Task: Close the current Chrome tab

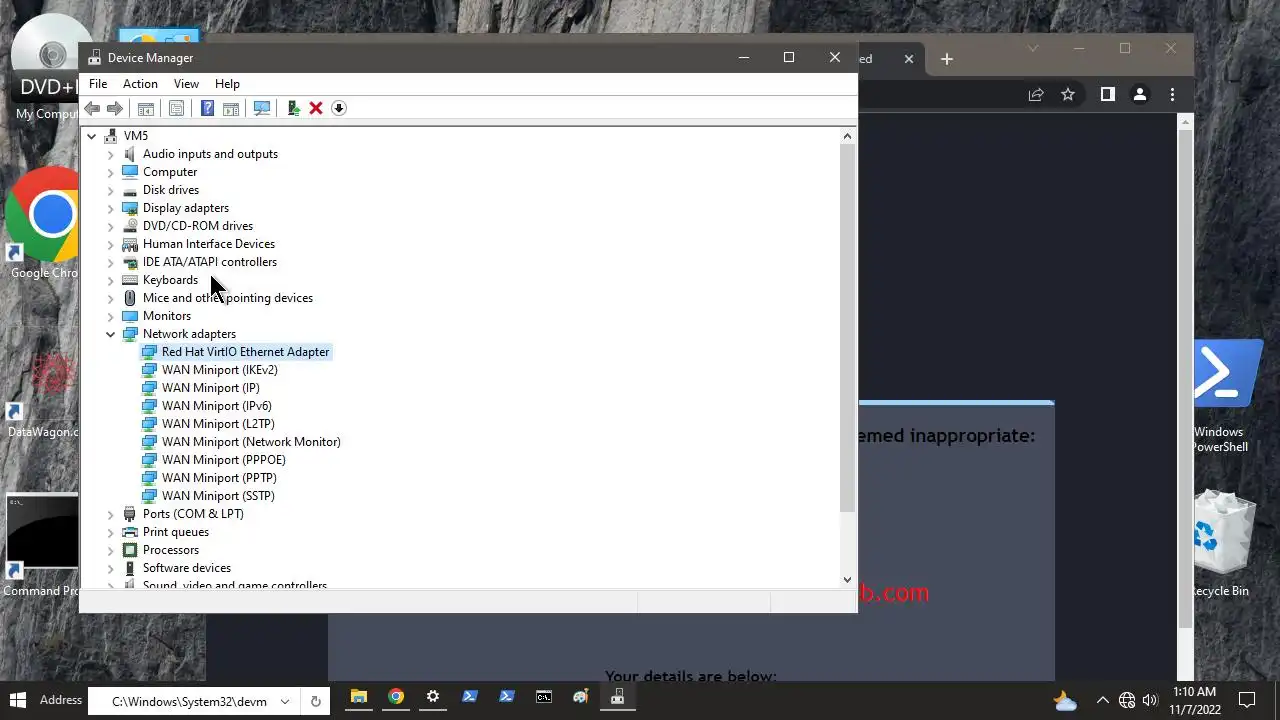Action: point(909,59)
